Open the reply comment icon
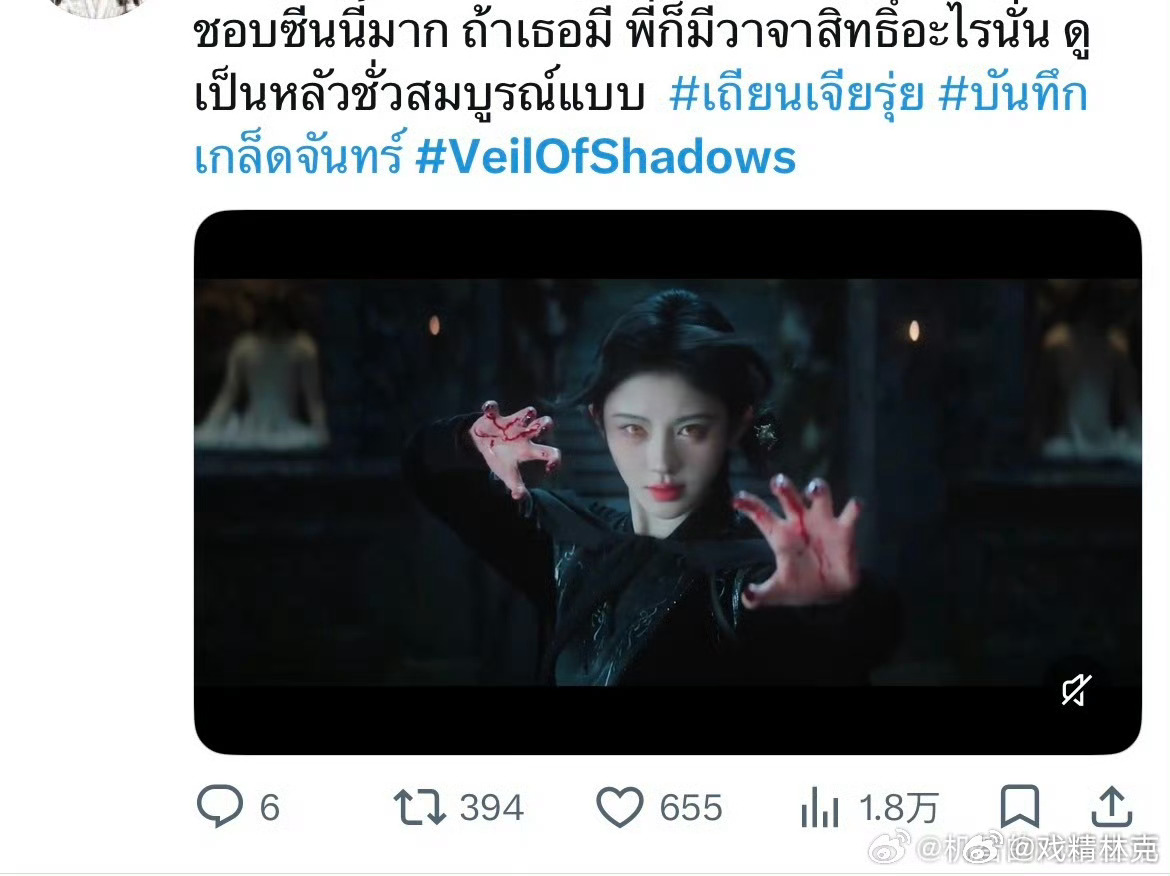This screenshot has width=1170, height=876. pyautogui.click(x=219, y=807)
